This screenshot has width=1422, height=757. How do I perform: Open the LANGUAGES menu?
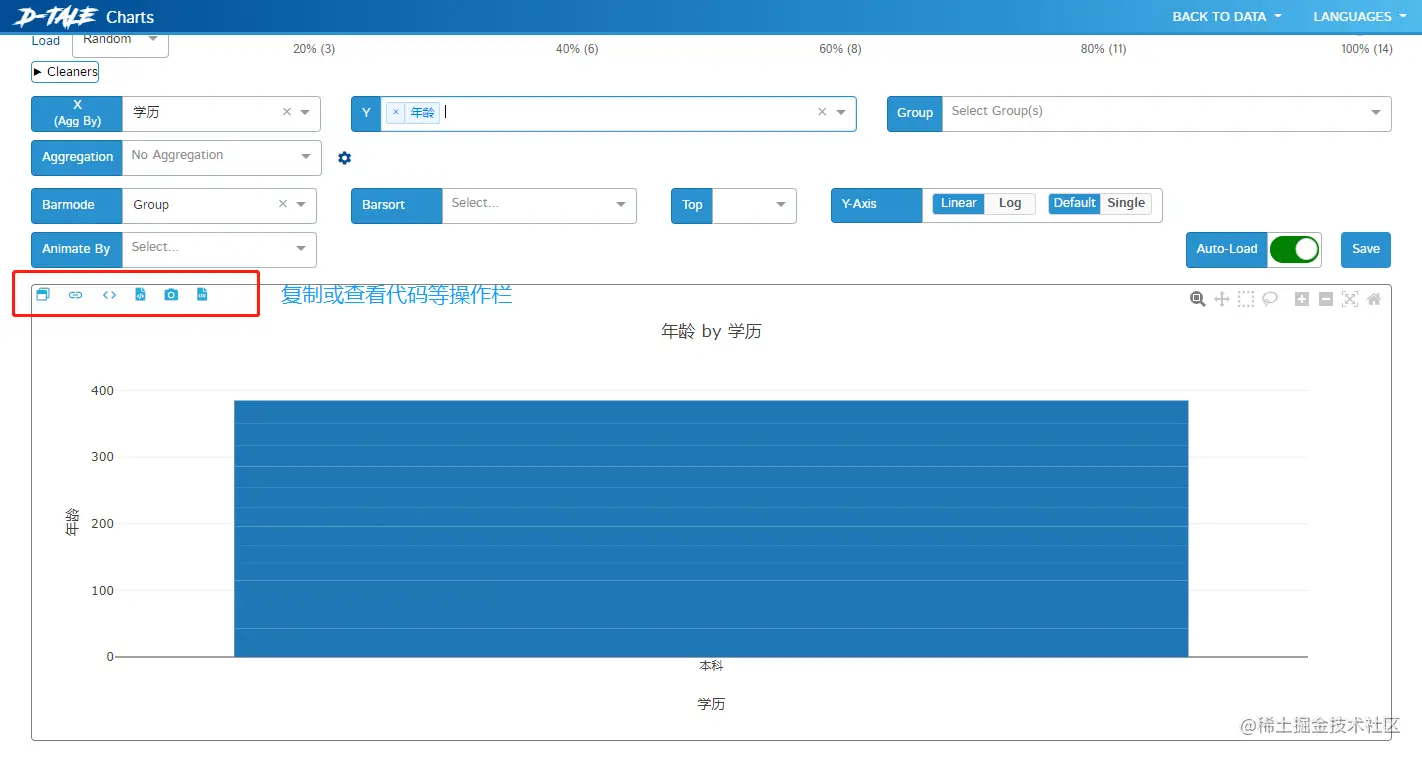(x=1360, y=17)
